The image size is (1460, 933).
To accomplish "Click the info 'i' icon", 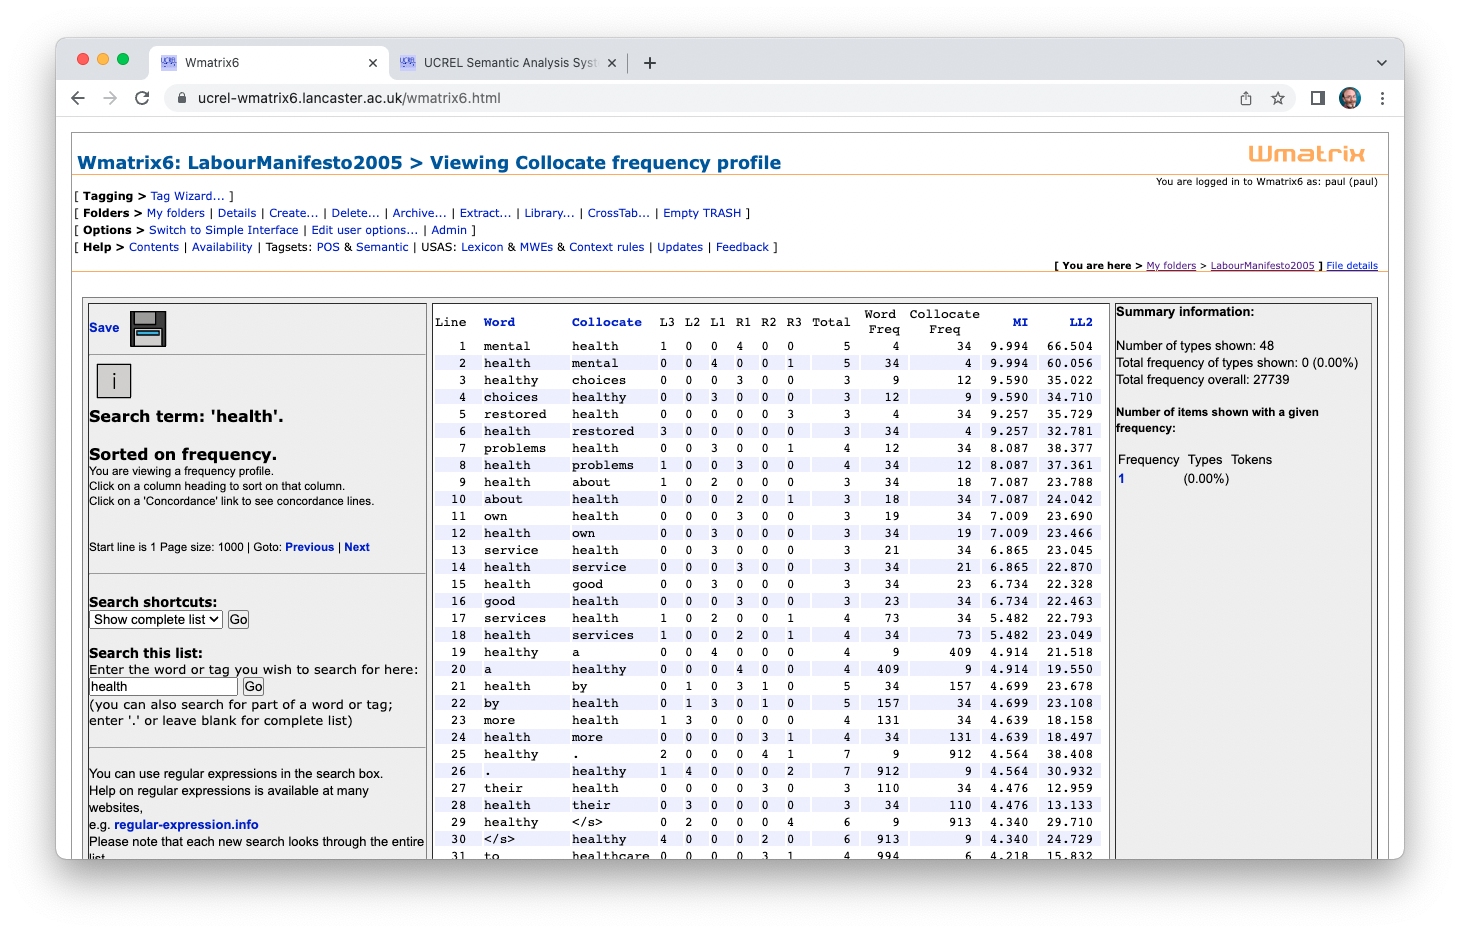I will pyautogui.click(x=114, y=381).
